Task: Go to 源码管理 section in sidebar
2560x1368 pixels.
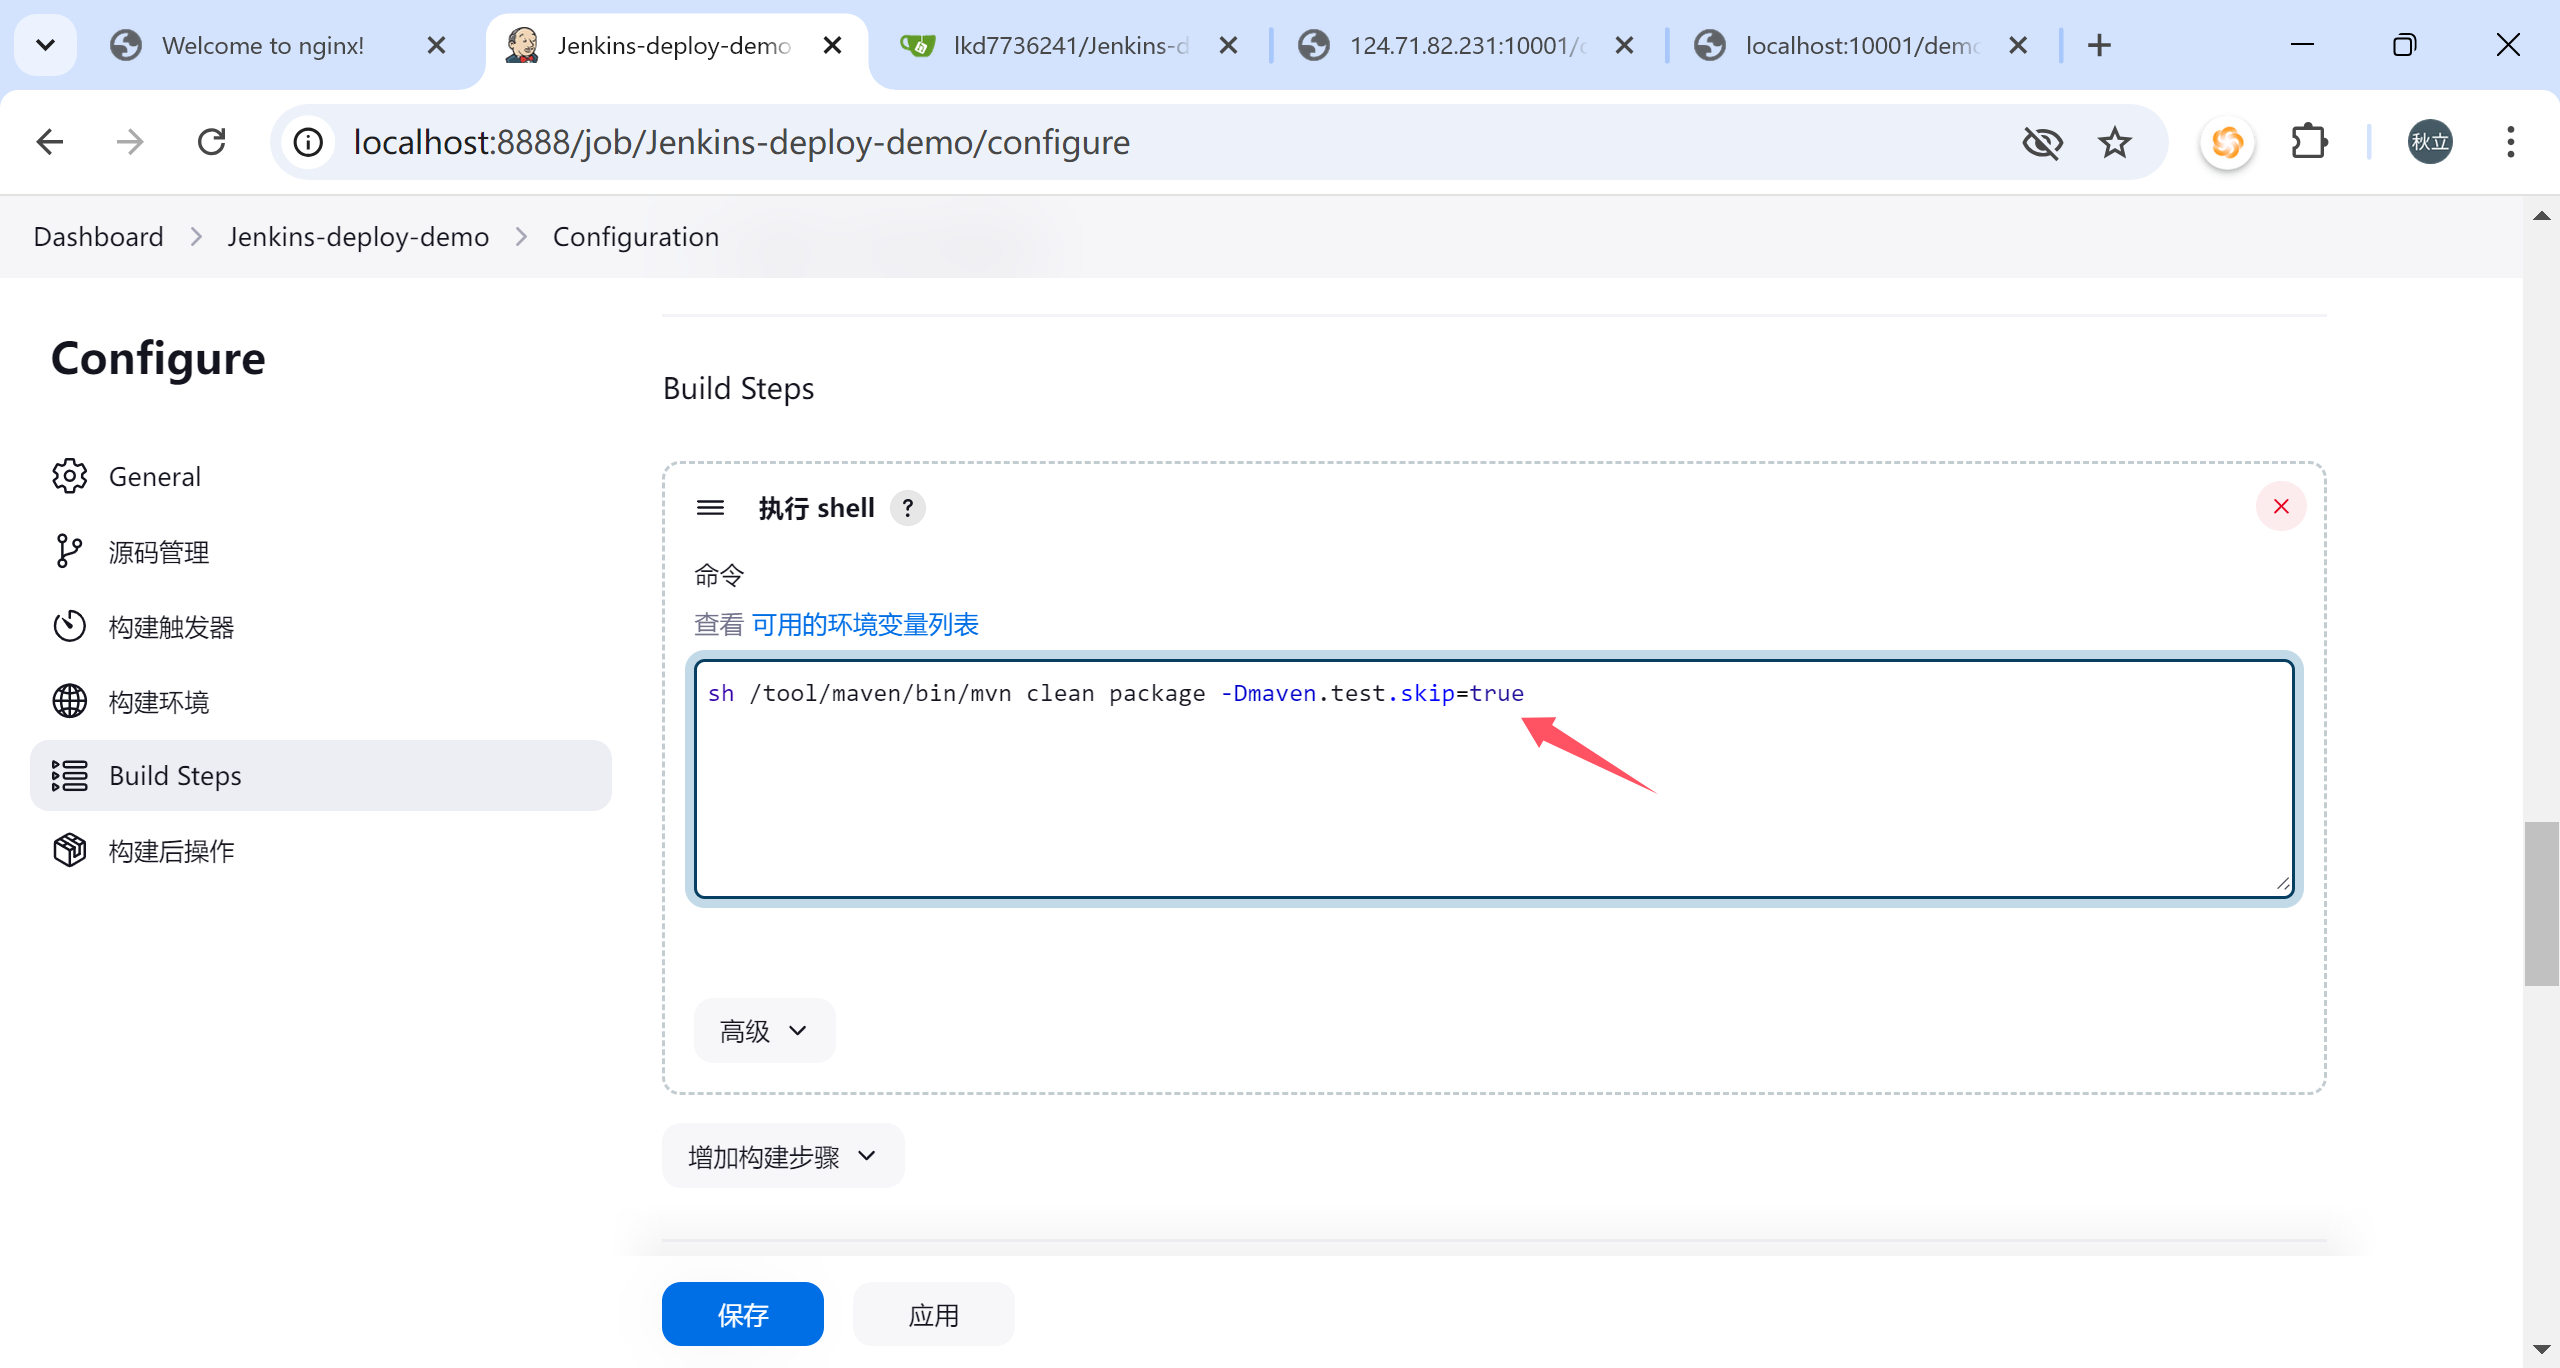Action: (x=158, y=552)
